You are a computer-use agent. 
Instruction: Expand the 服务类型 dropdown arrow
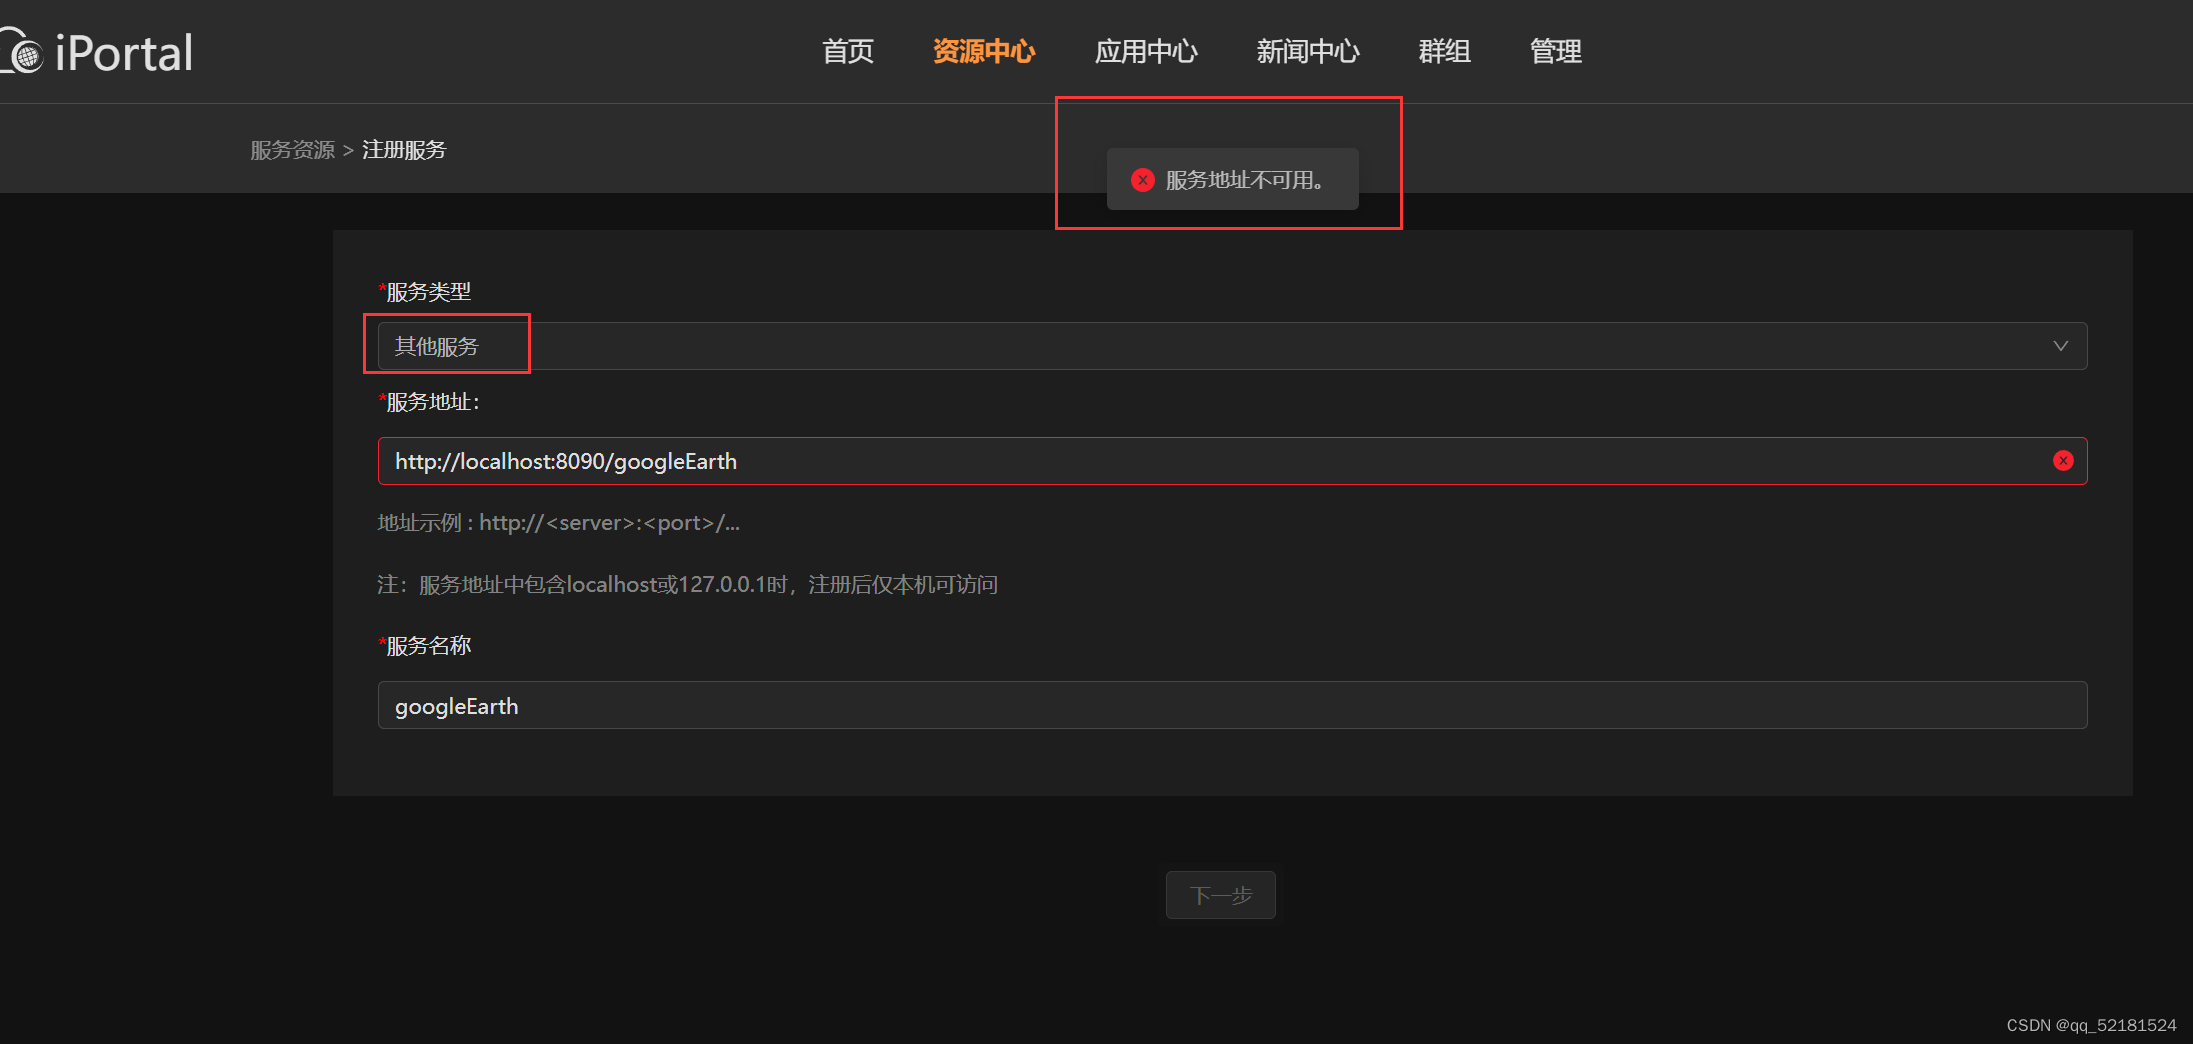pyautogui.click(x=2060, y=346)
